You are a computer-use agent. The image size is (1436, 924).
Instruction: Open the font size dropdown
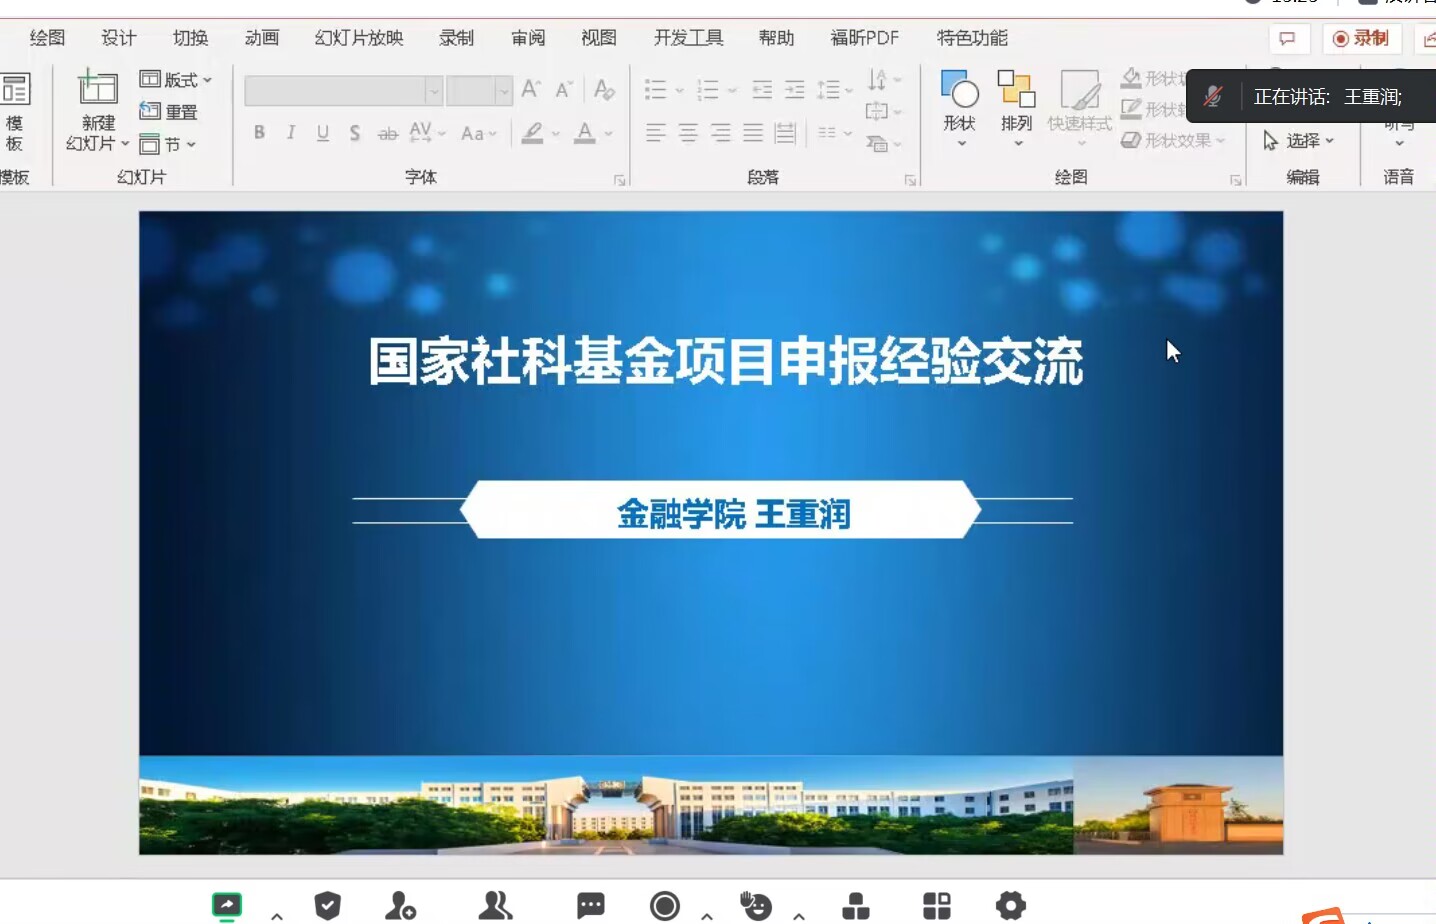pyautogui.click(x=503, y=91)
